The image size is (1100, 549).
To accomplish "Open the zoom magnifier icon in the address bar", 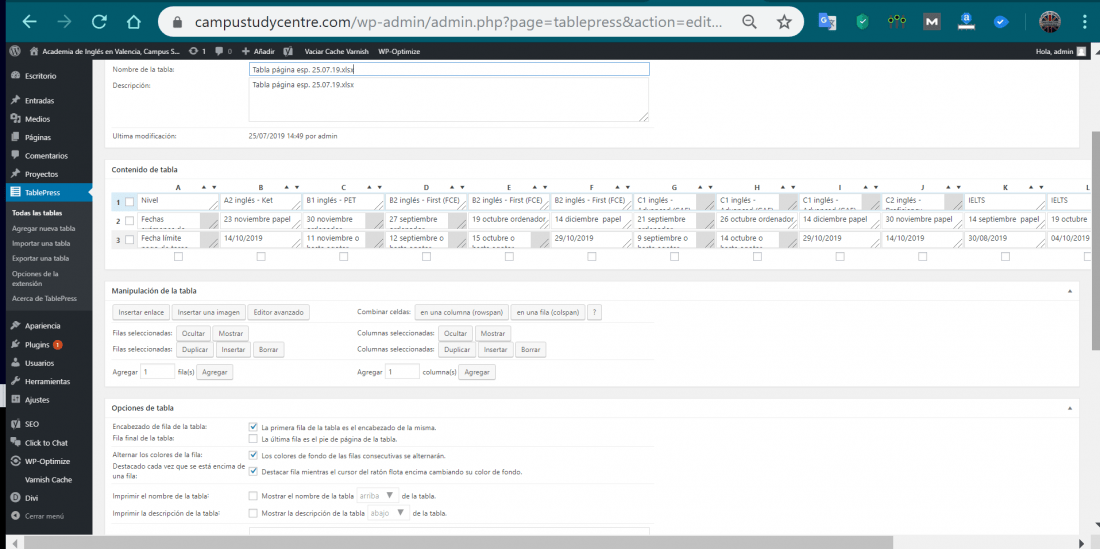I will pyautogui.click(x=749, y=22).
